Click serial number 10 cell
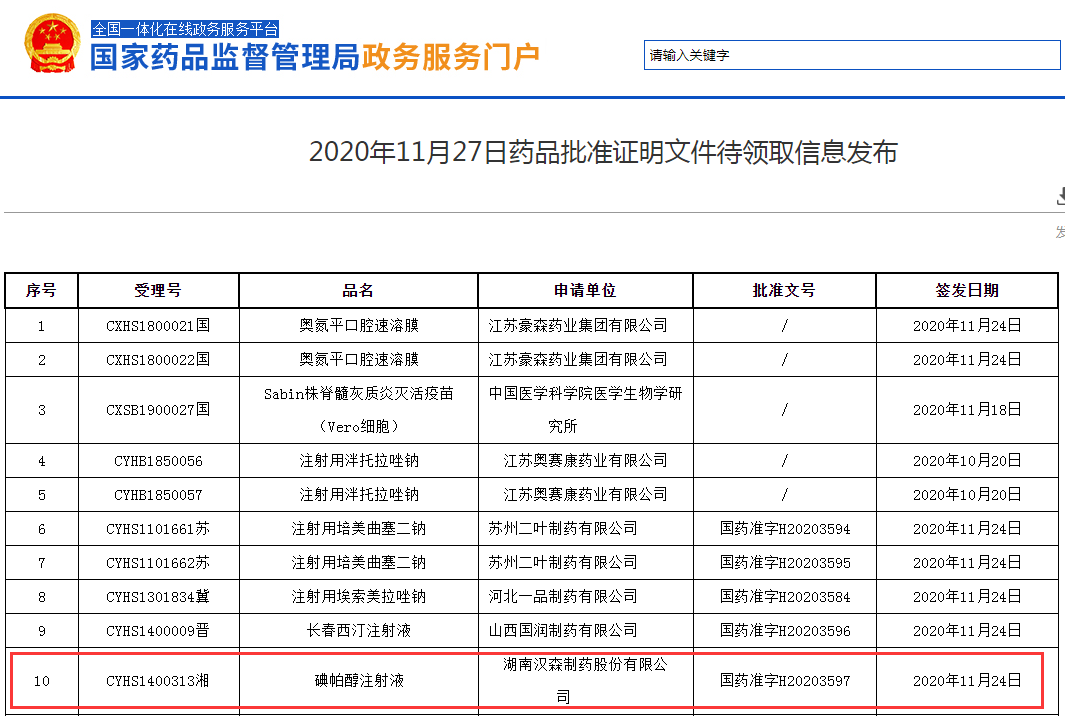 point(41,681)
